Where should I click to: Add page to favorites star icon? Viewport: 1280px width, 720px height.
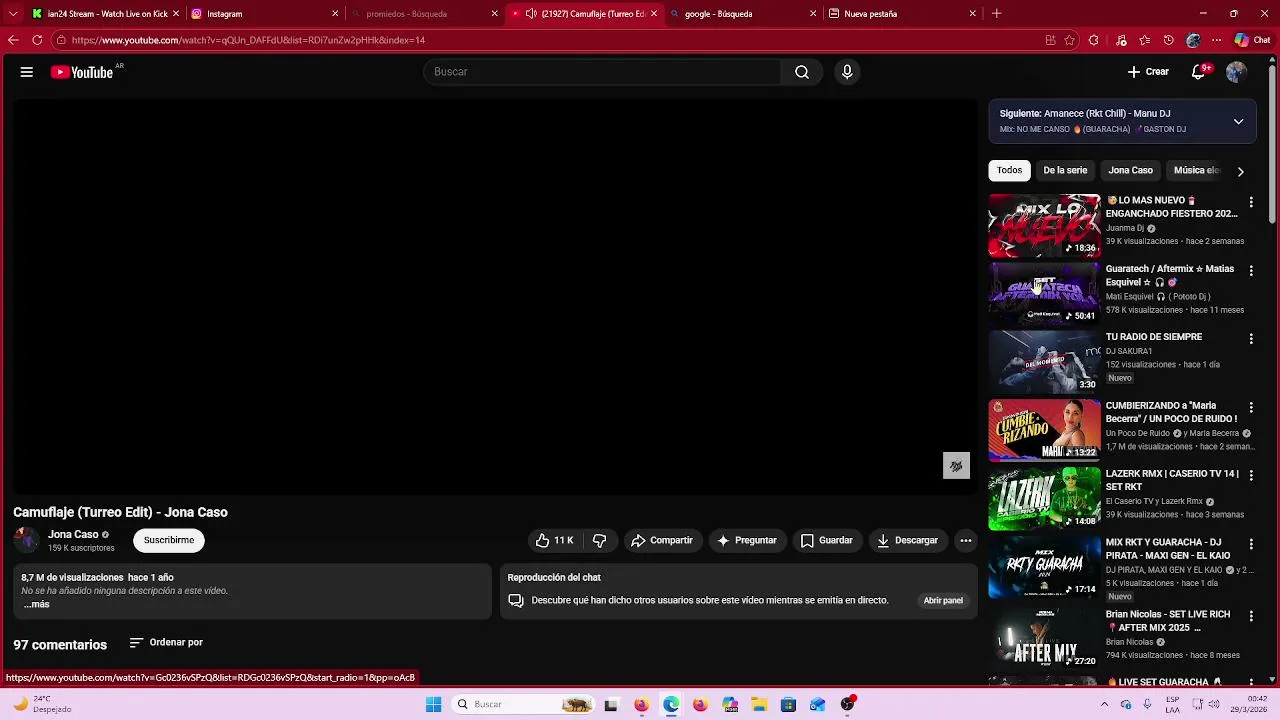point(1070,40)
